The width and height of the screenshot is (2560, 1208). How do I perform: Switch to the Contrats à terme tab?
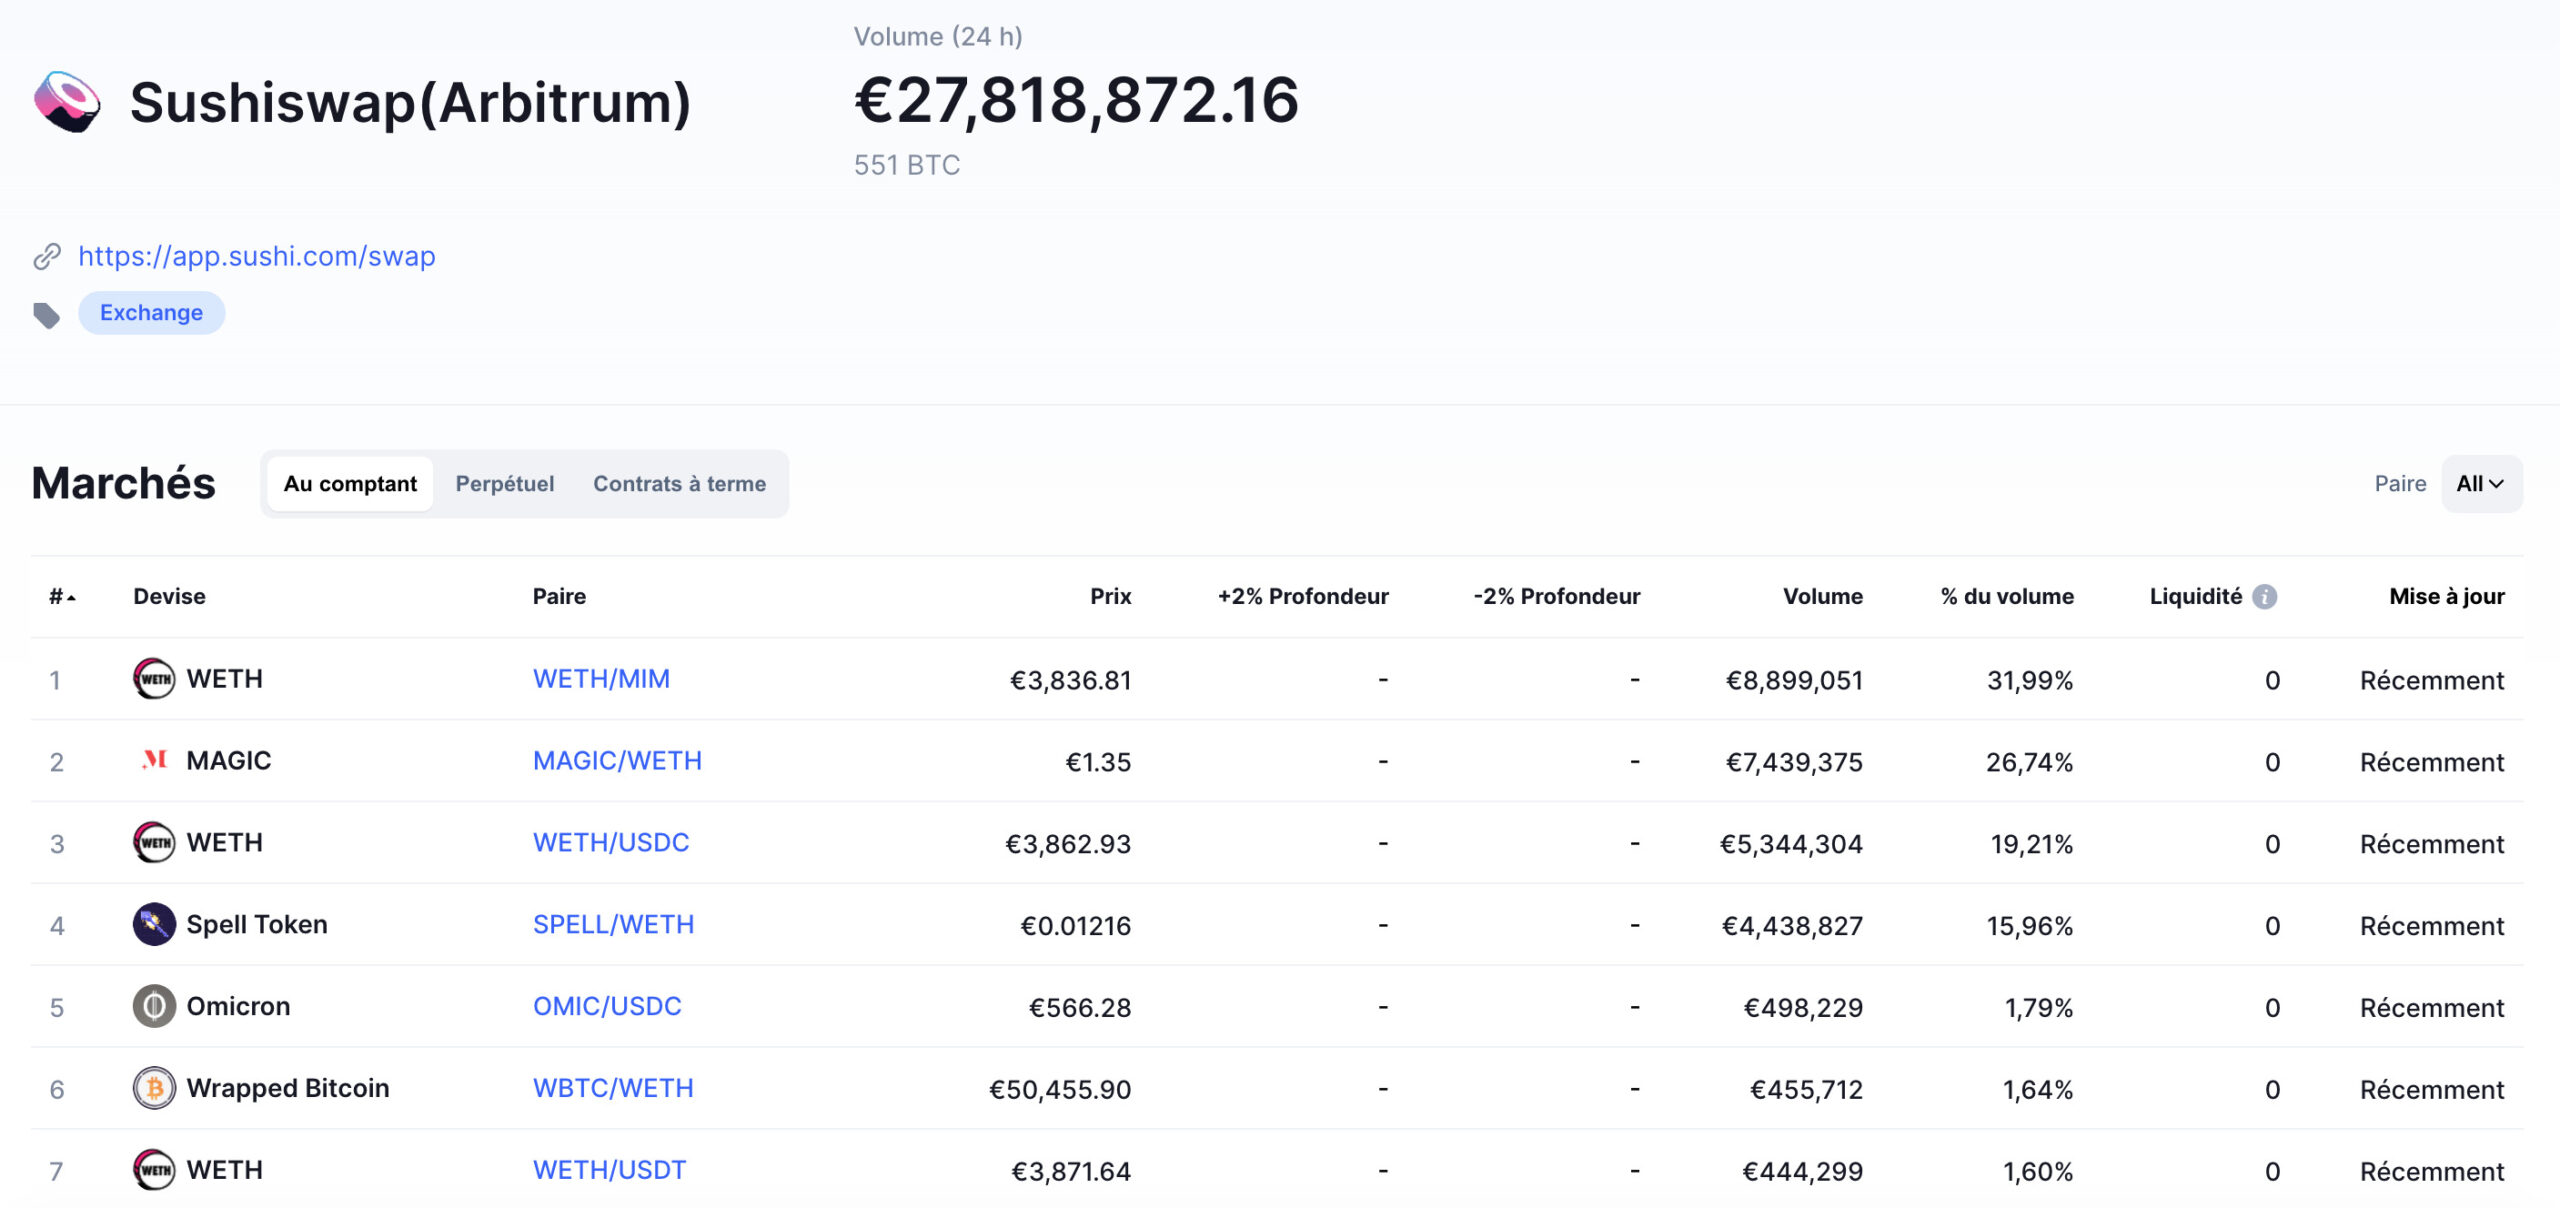point(680,484)
